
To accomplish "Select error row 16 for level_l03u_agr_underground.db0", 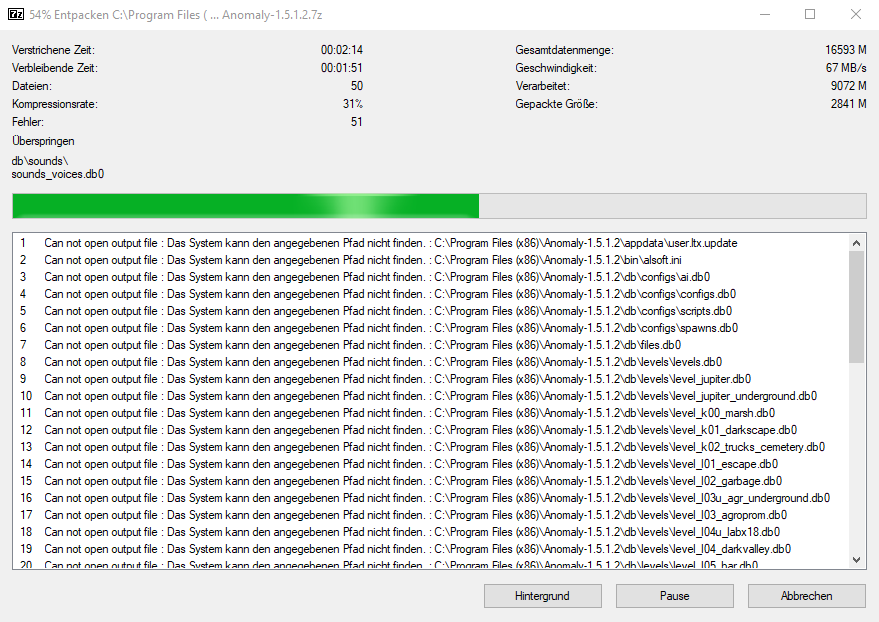I will click(431, 498).
